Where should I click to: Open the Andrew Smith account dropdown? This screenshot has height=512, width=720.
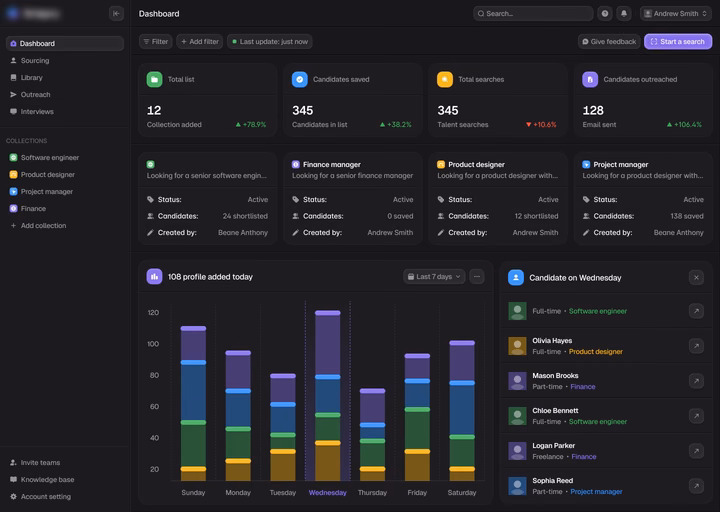tap(675, 13)
